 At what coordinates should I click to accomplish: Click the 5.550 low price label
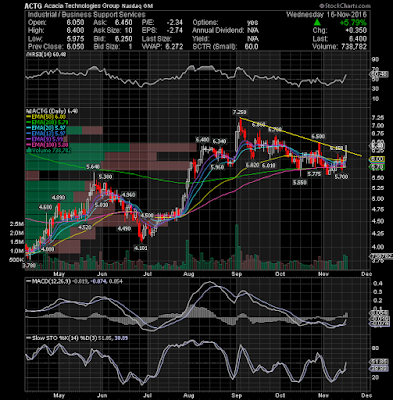pos(299,183)
